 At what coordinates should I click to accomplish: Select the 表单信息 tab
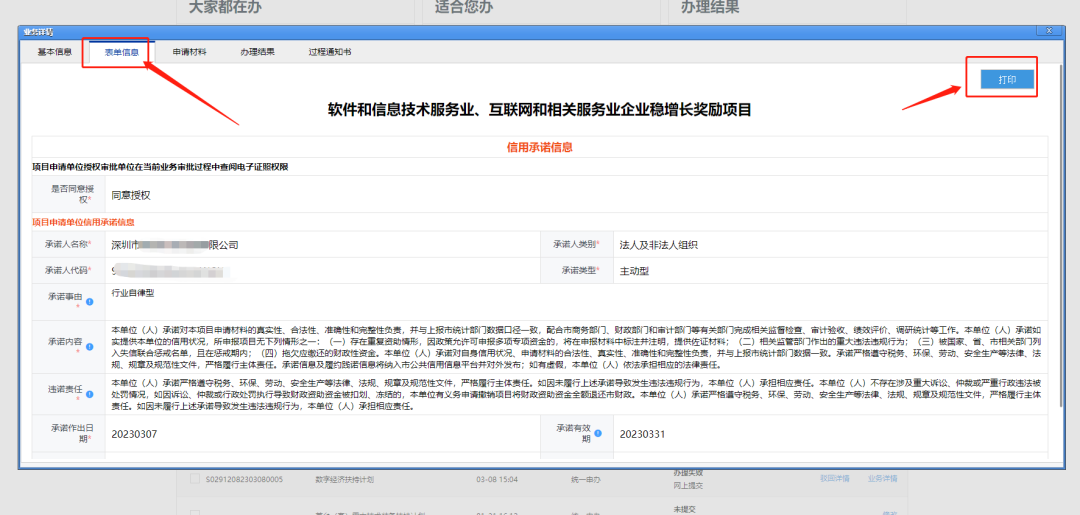(122, 52)
